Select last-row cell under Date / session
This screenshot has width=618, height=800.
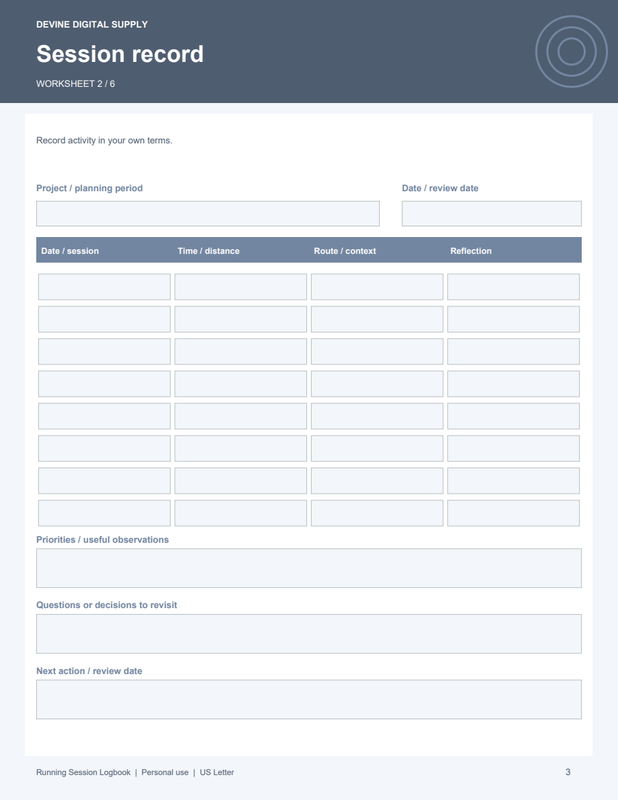tap(104, 513)
